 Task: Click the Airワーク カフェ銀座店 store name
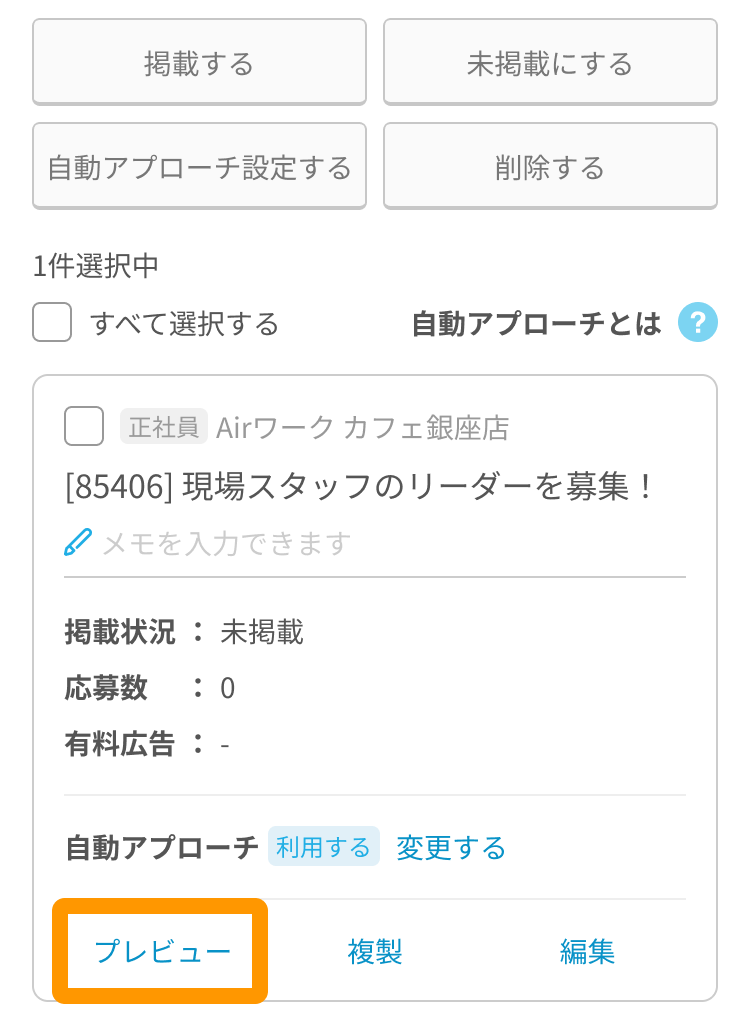363,427
